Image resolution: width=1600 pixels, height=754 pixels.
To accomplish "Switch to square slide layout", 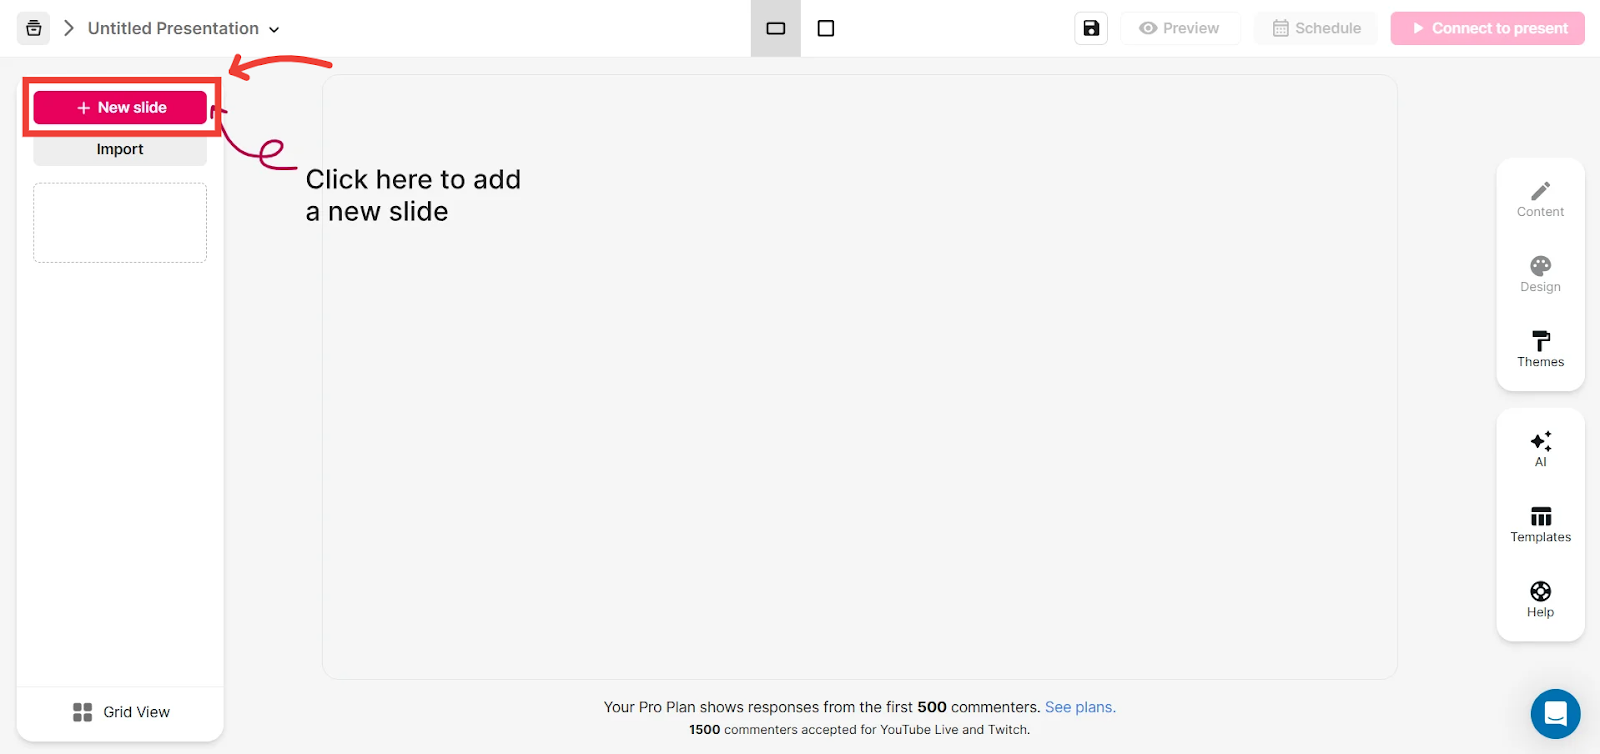I will (826, 28).
